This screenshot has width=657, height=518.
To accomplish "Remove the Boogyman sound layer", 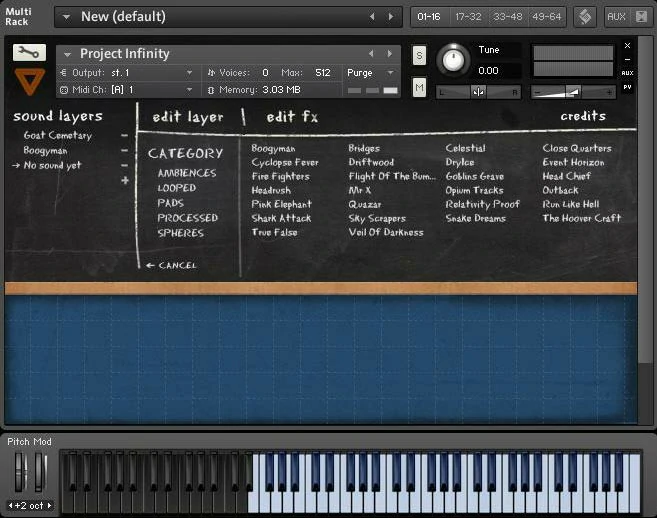I will [x=124, y=150].
